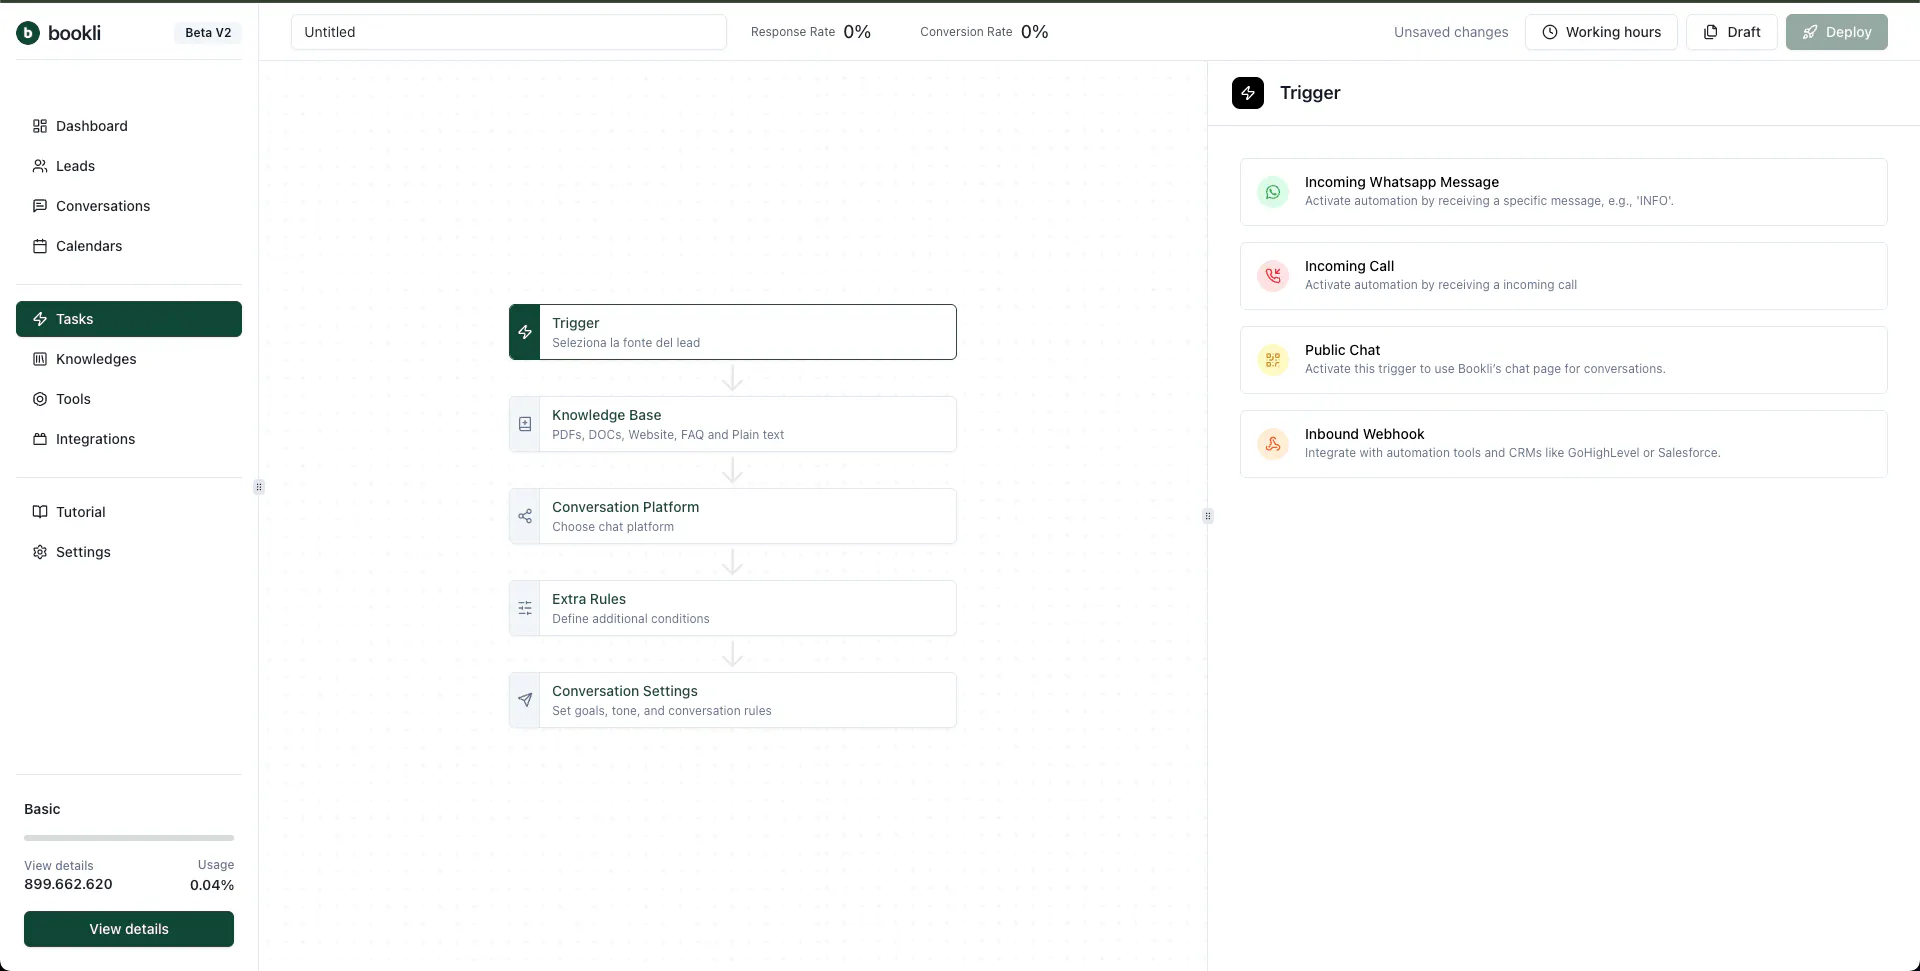Click the 899.662.620 usage value
The height and width of the screenshot is (971, 1920).
(68, 884)
